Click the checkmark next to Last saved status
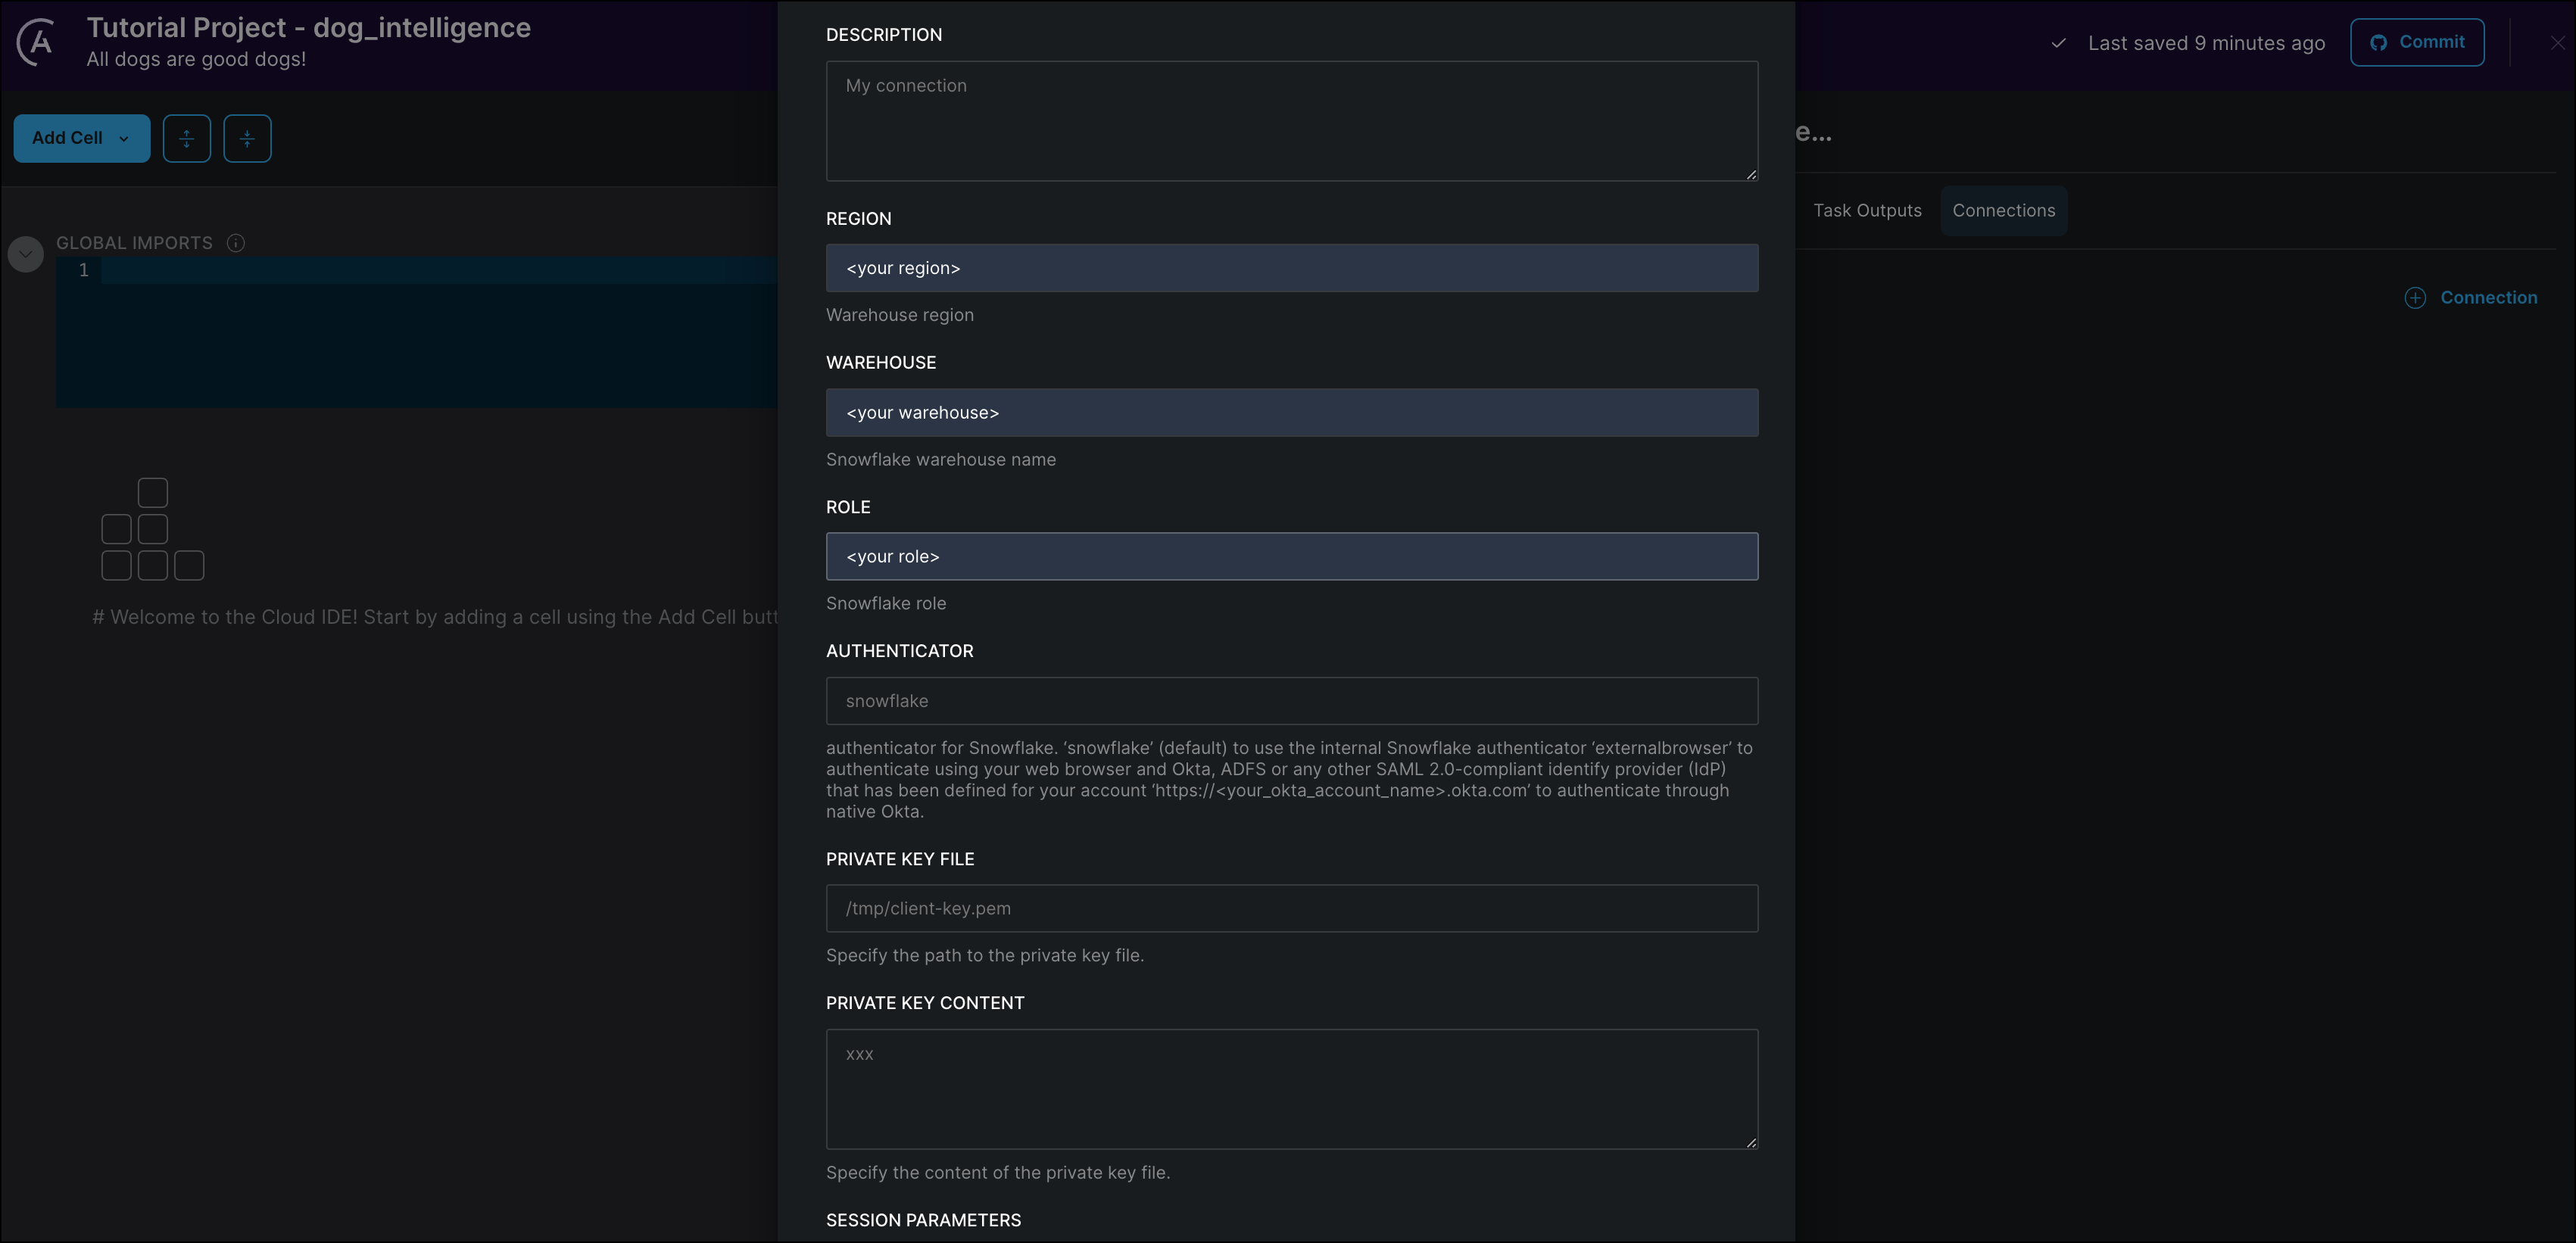The width and height of the screenshot is (2576, 1243). click(2058, 43)
